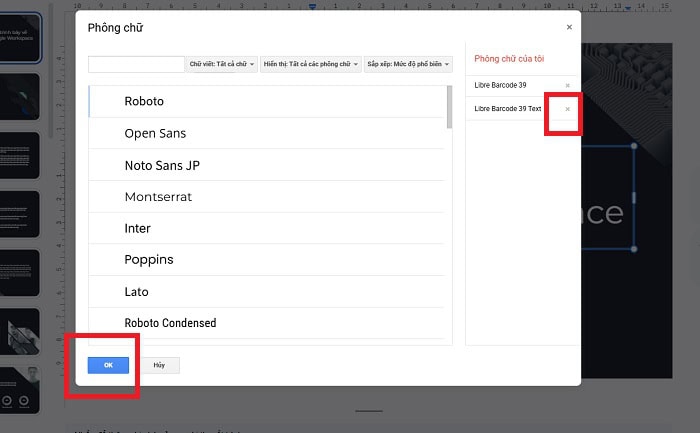Image resolution: width=700 pixels, height=433 pixels.
Task: Click the Hủy cancel button
Action: [x=159, y=365]
